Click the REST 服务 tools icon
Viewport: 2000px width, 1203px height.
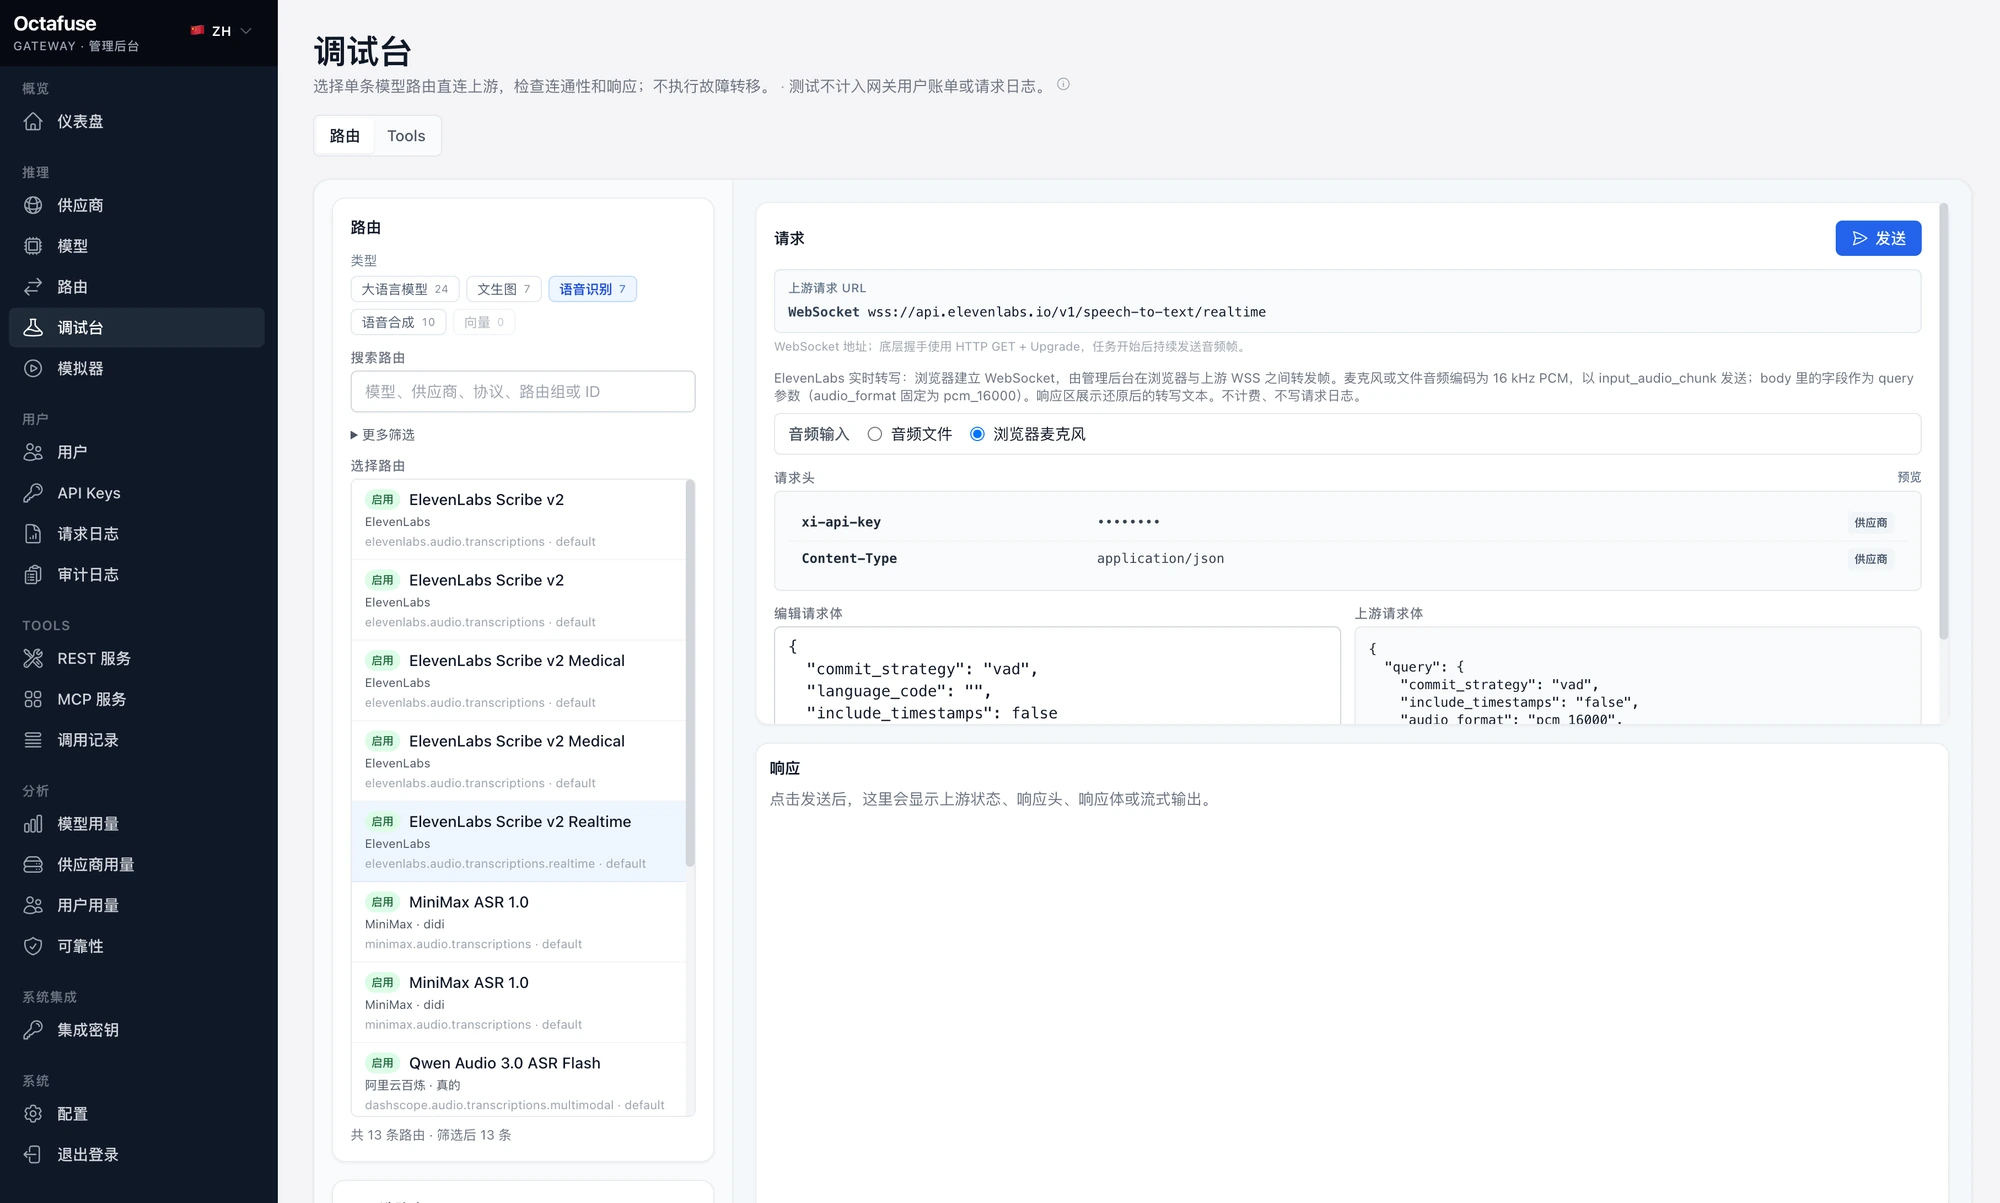(33, 658)
